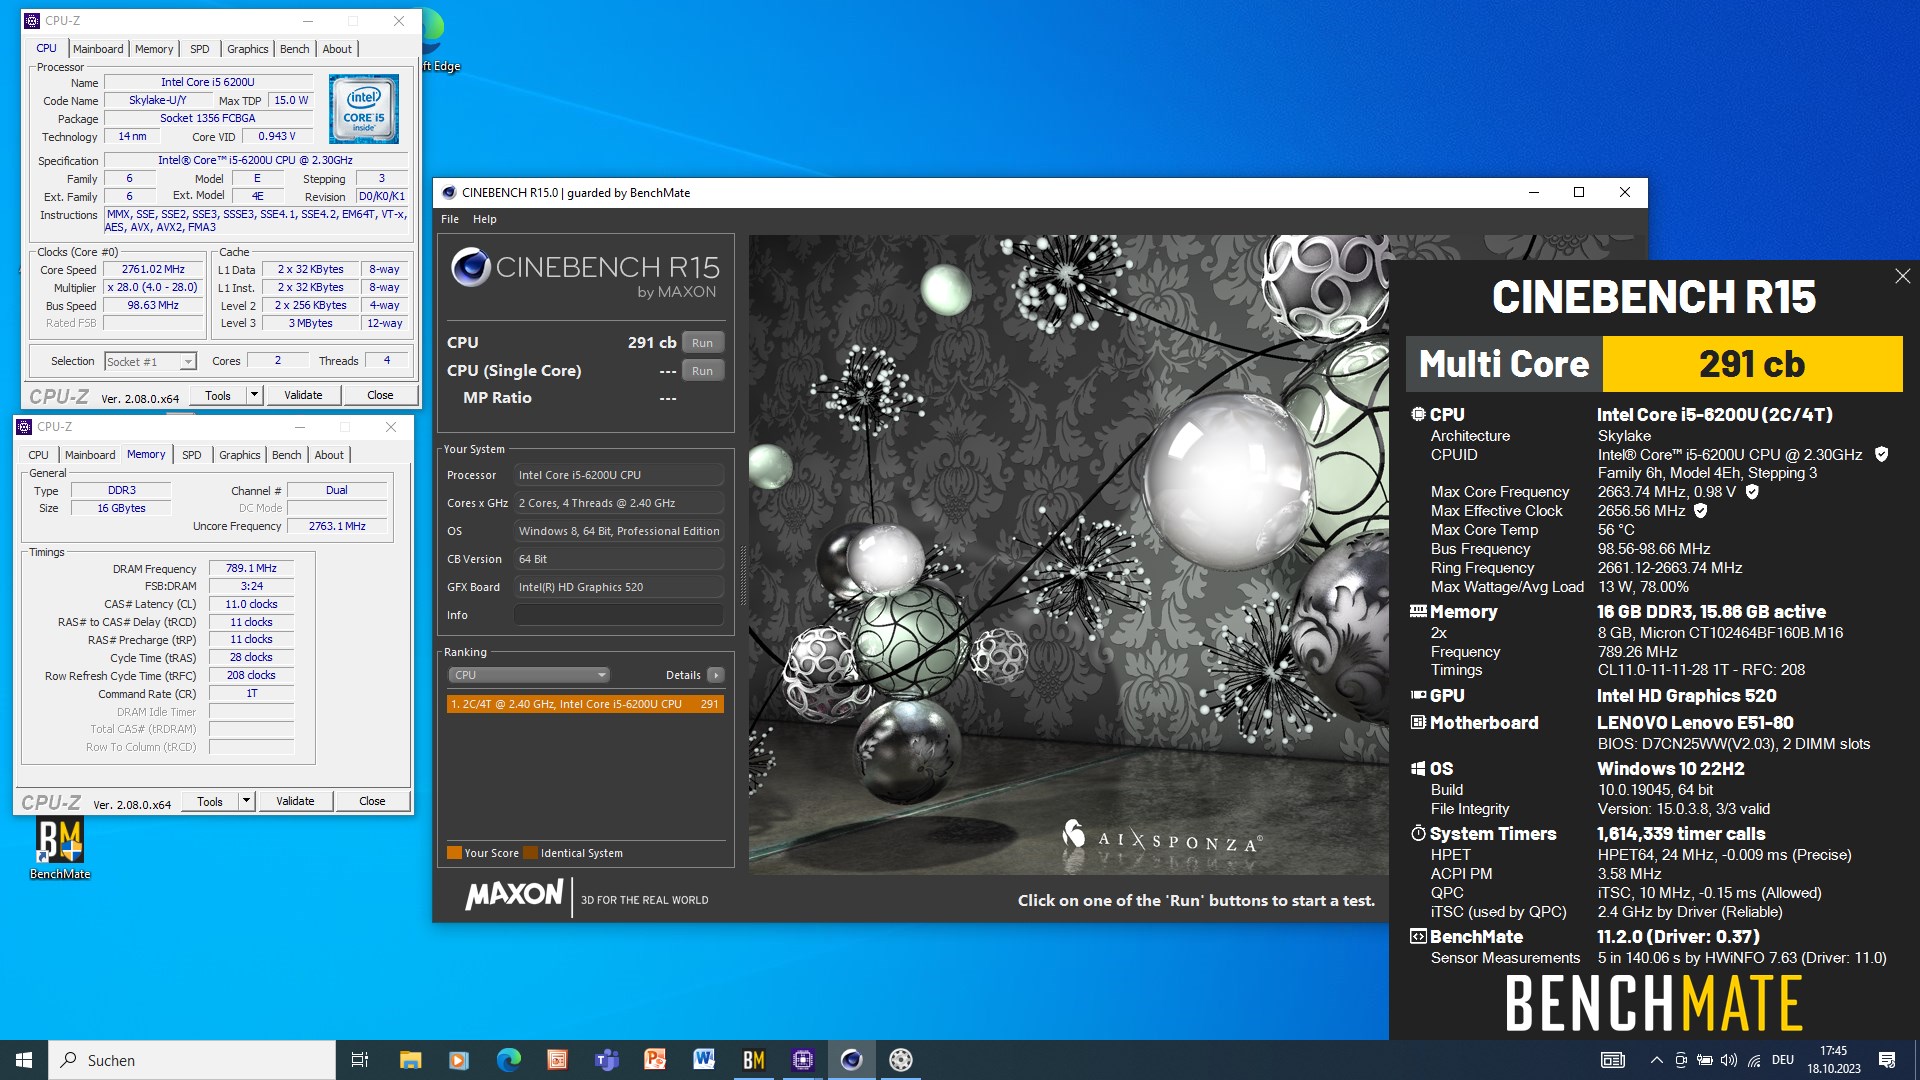Viewport: 1920px width, 1080px height.
Task: Show hidden system tray icons
Action: pyautogui.click(x=1656, y=1060)
